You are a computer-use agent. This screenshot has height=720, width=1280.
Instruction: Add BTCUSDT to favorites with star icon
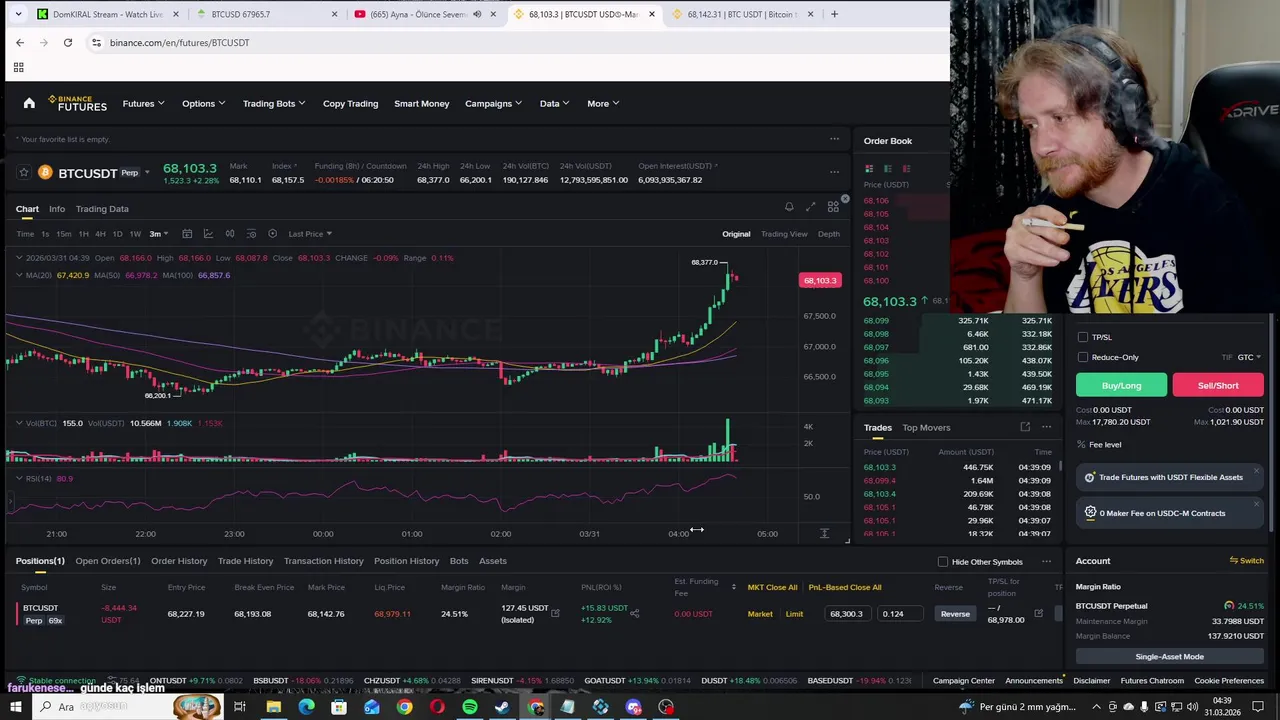tap(24, 173)
